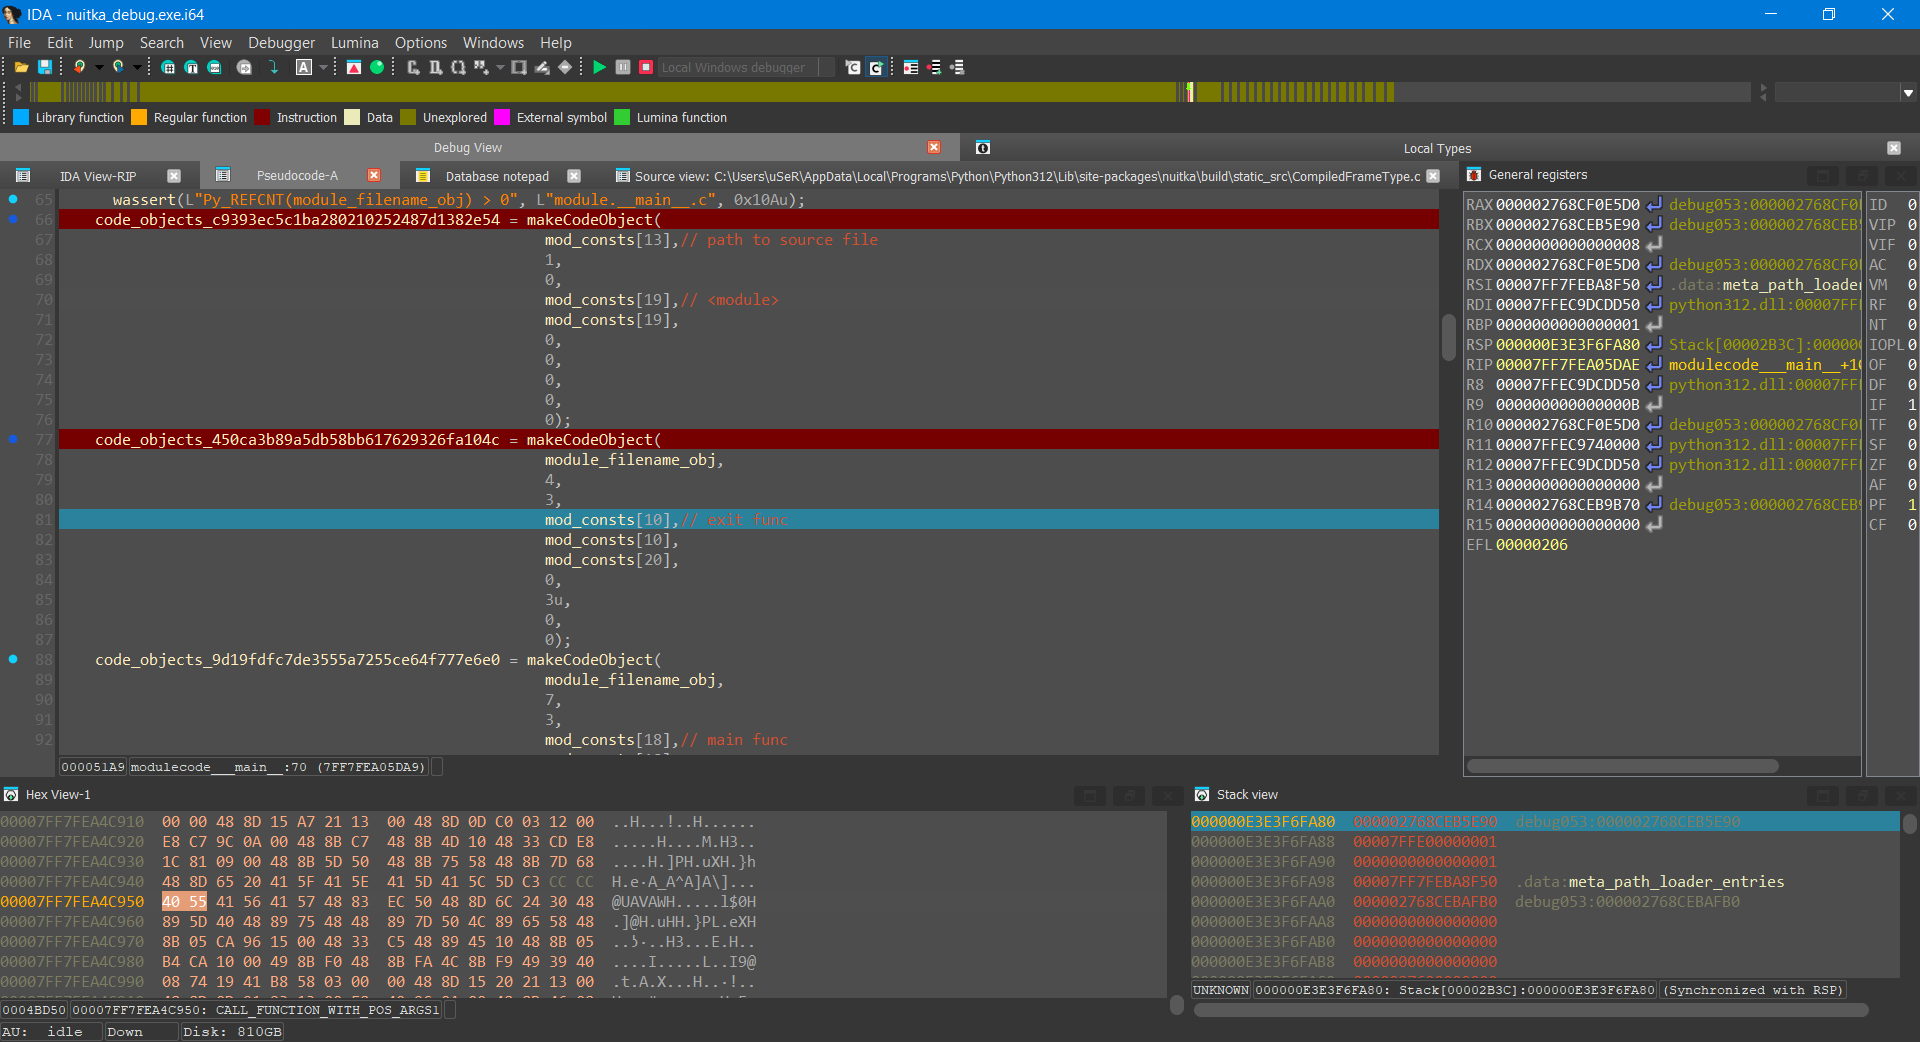Click the EFL register value 00000206
This screenshot has width=1920, height=1042.
(1531, 545)
